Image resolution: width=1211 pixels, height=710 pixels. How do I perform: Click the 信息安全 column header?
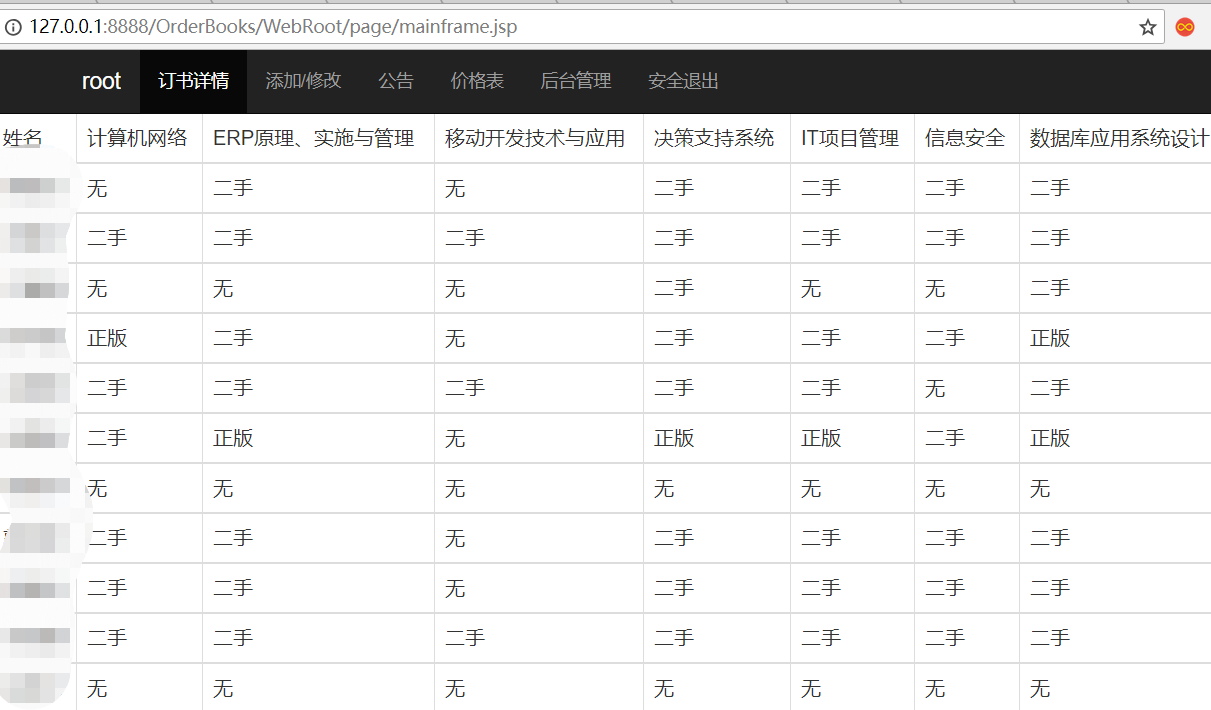(x=965, y=139)
